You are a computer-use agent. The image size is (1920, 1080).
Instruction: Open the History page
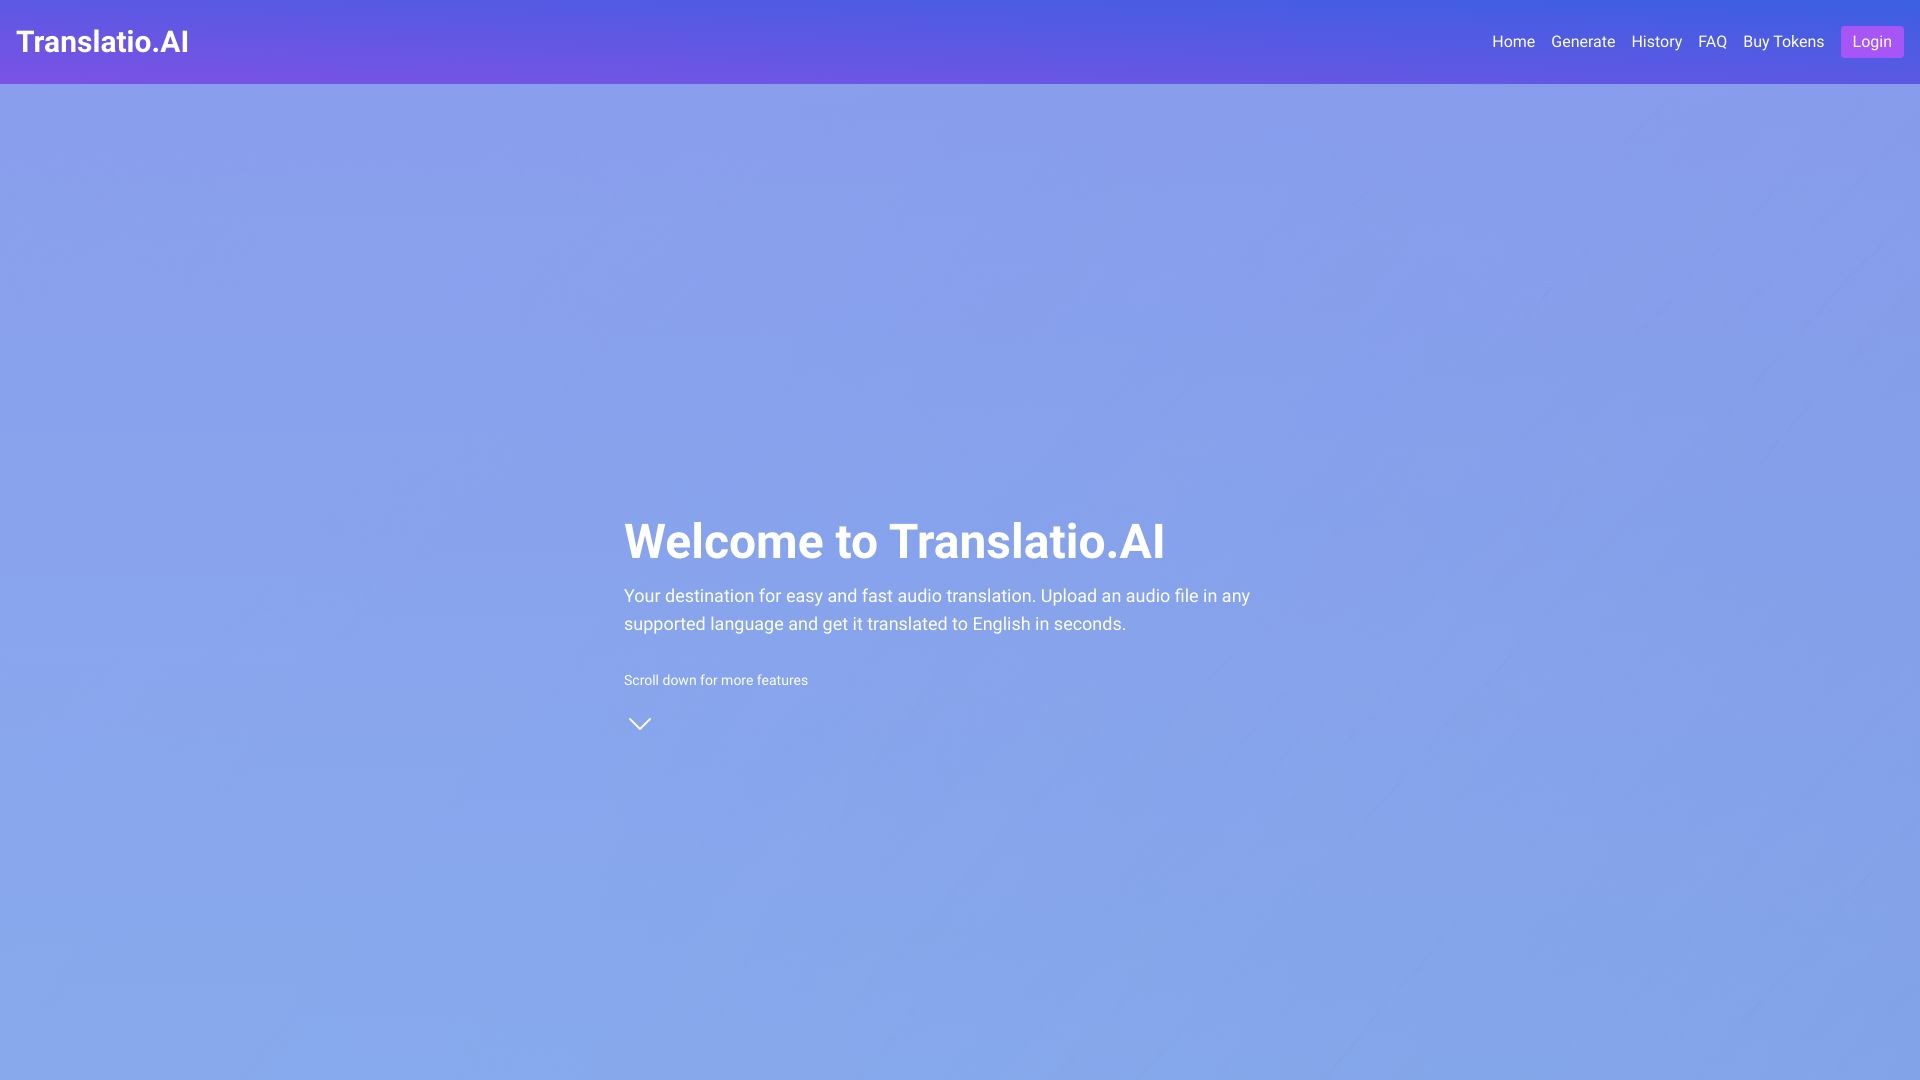(1656, 41)
